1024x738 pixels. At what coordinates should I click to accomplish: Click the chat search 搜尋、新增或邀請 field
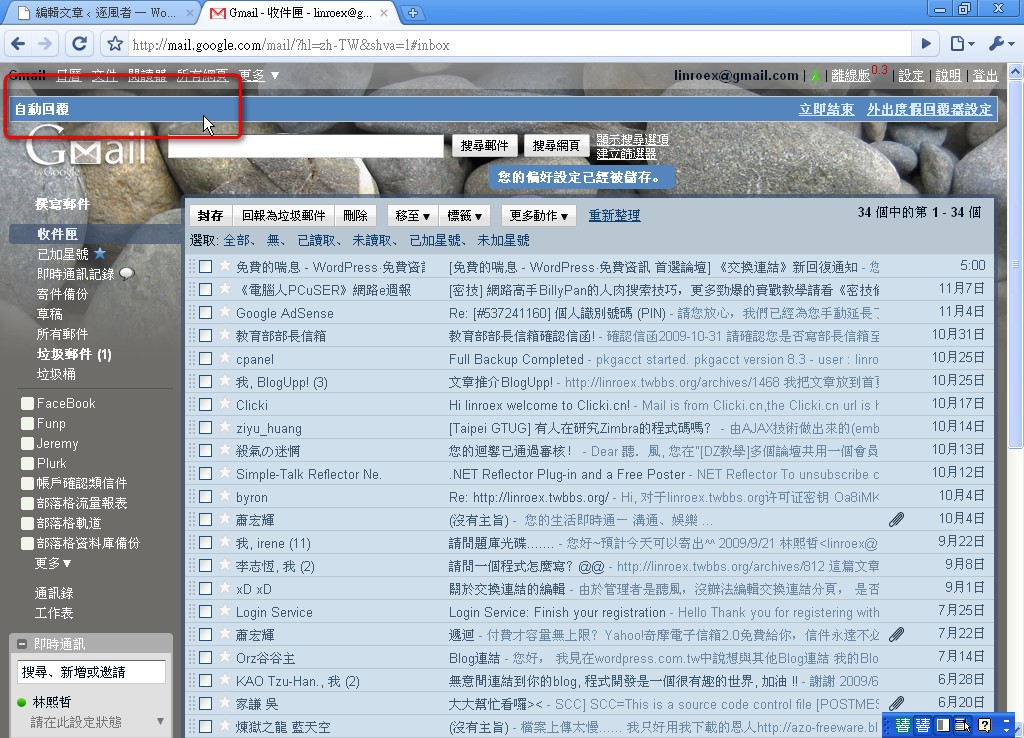point(91,672)
